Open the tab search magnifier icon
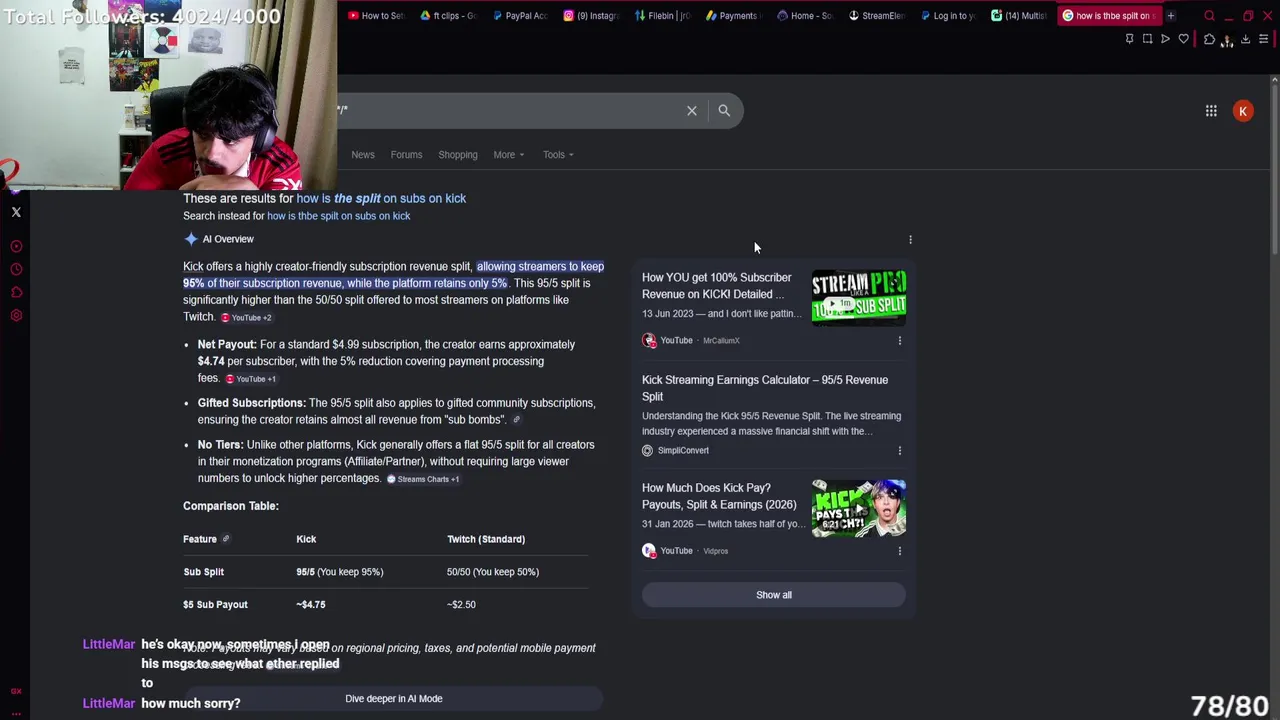Image resolution: width=1280 pixels, height=720 pixels. [1209, 16]
